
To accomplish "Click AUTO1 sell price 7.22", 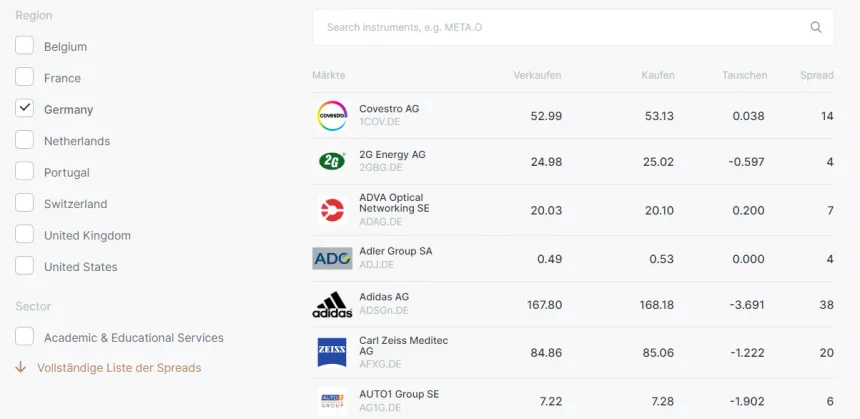I will tap(551, 401).
